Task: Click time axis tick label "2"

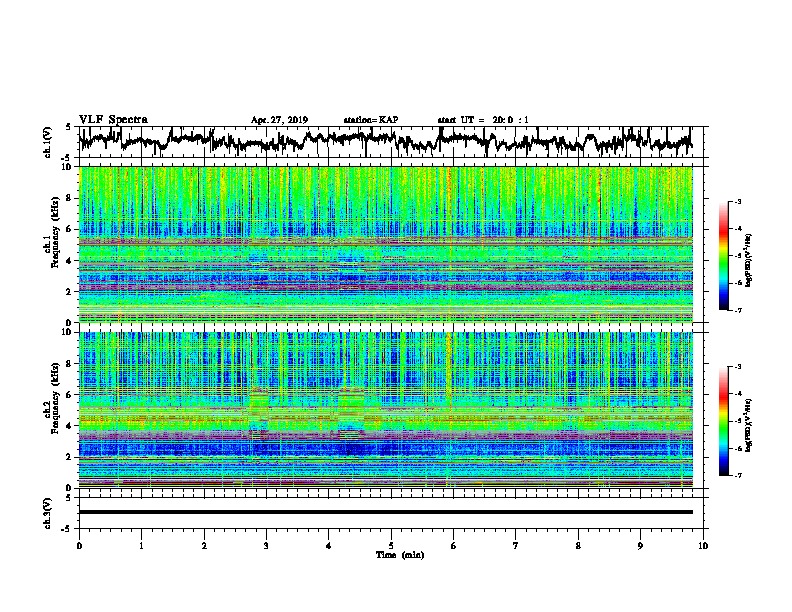Action: tap(204, 546)
